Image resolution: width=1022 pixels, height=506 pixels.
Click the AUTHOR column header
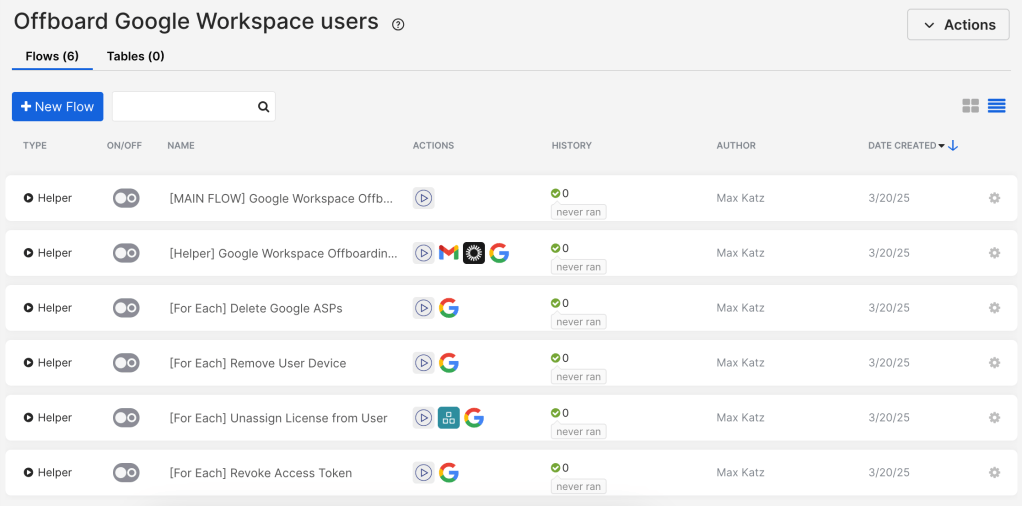point(736,145)
